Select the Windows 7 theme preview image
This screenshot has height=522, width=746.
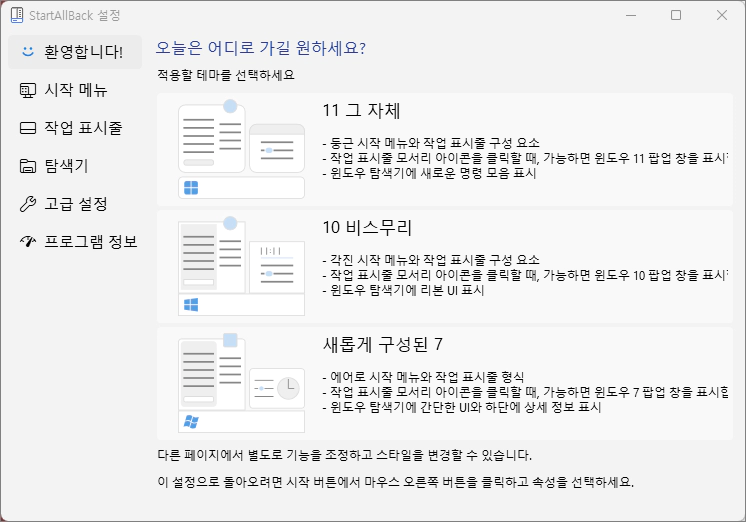point(241,383)
